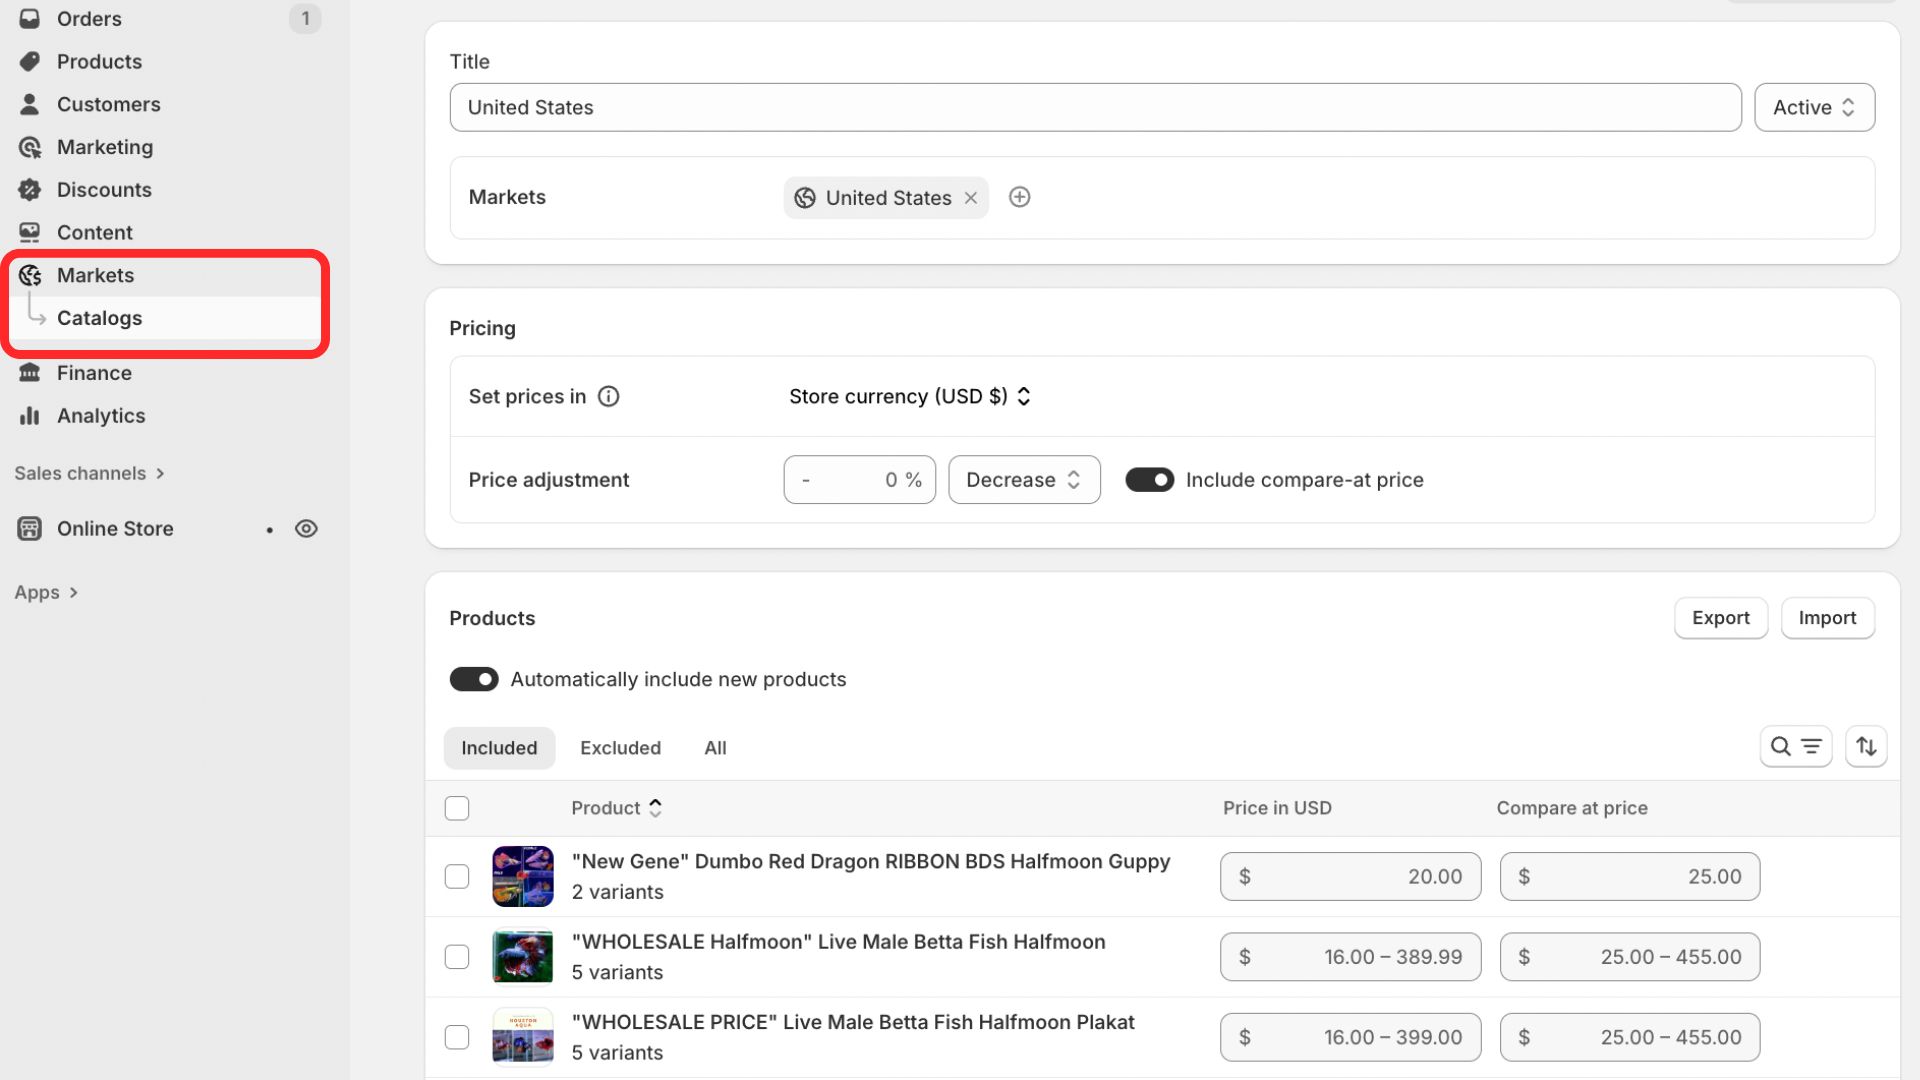Click the Marketing target icon

(30, 147)
